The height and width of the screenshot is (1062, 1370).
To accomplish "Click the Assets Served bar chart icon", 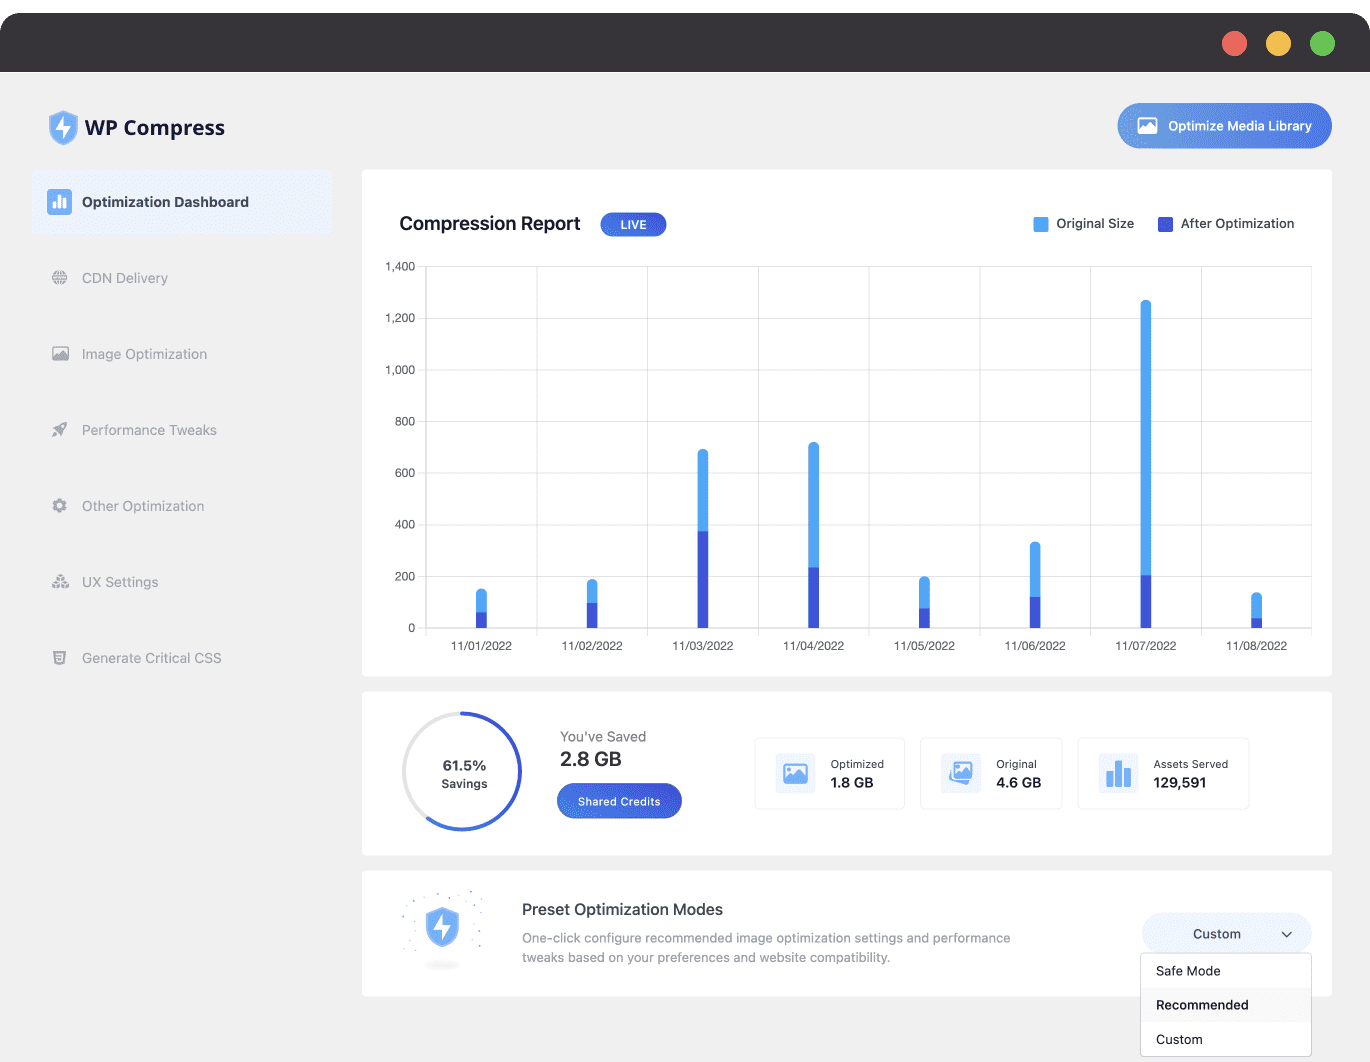I will (1119, 773).
